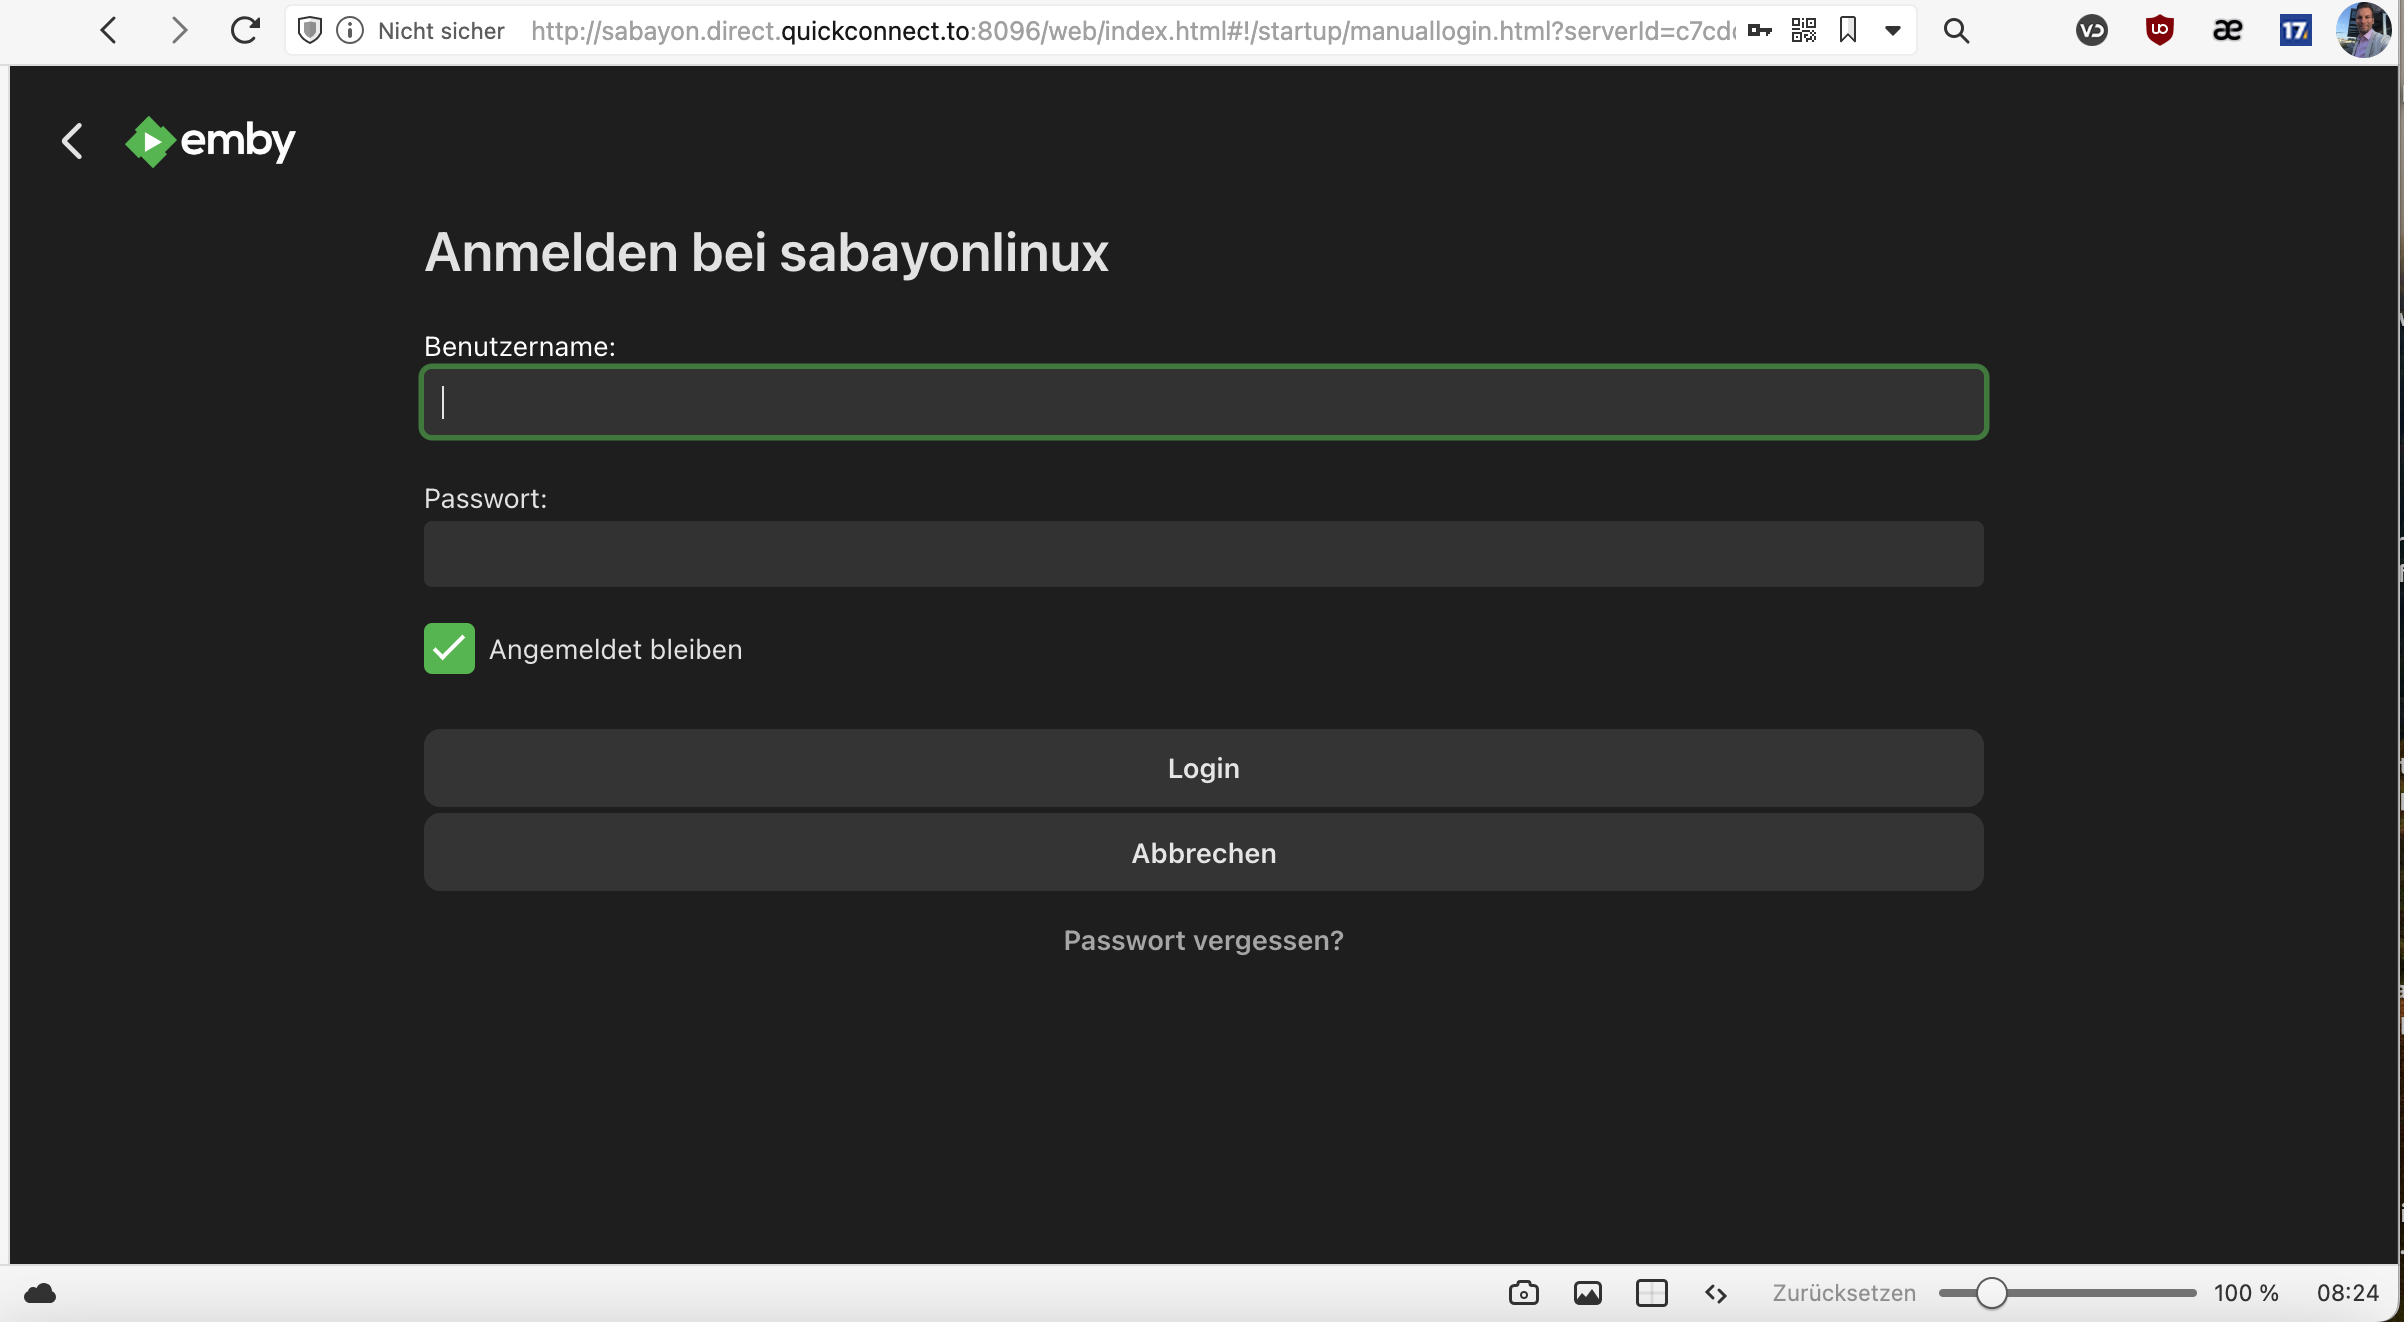2404x1322 pixels.
Task: Click the Emby back arrow icon
Action: coord(72,141)
